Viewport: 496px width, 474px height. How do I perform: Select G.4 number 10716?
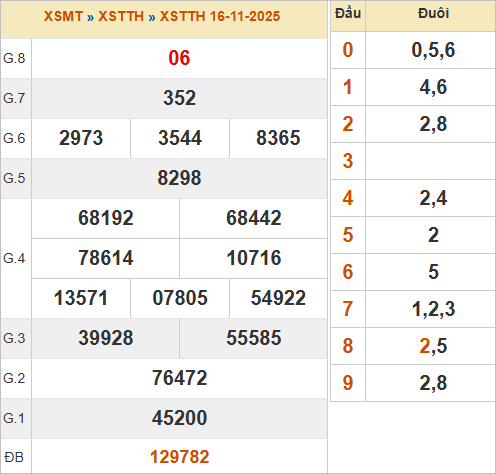(254, 258)
